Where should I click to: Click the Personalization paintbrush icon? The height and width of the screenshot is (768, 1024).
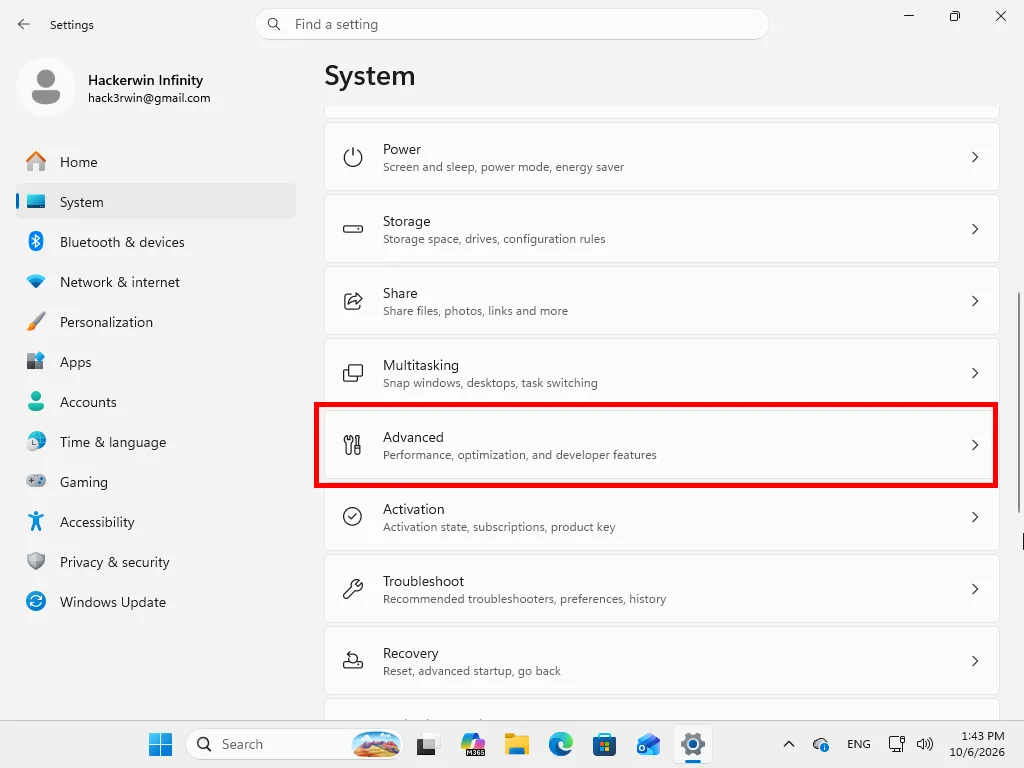(x=36, y=321)
